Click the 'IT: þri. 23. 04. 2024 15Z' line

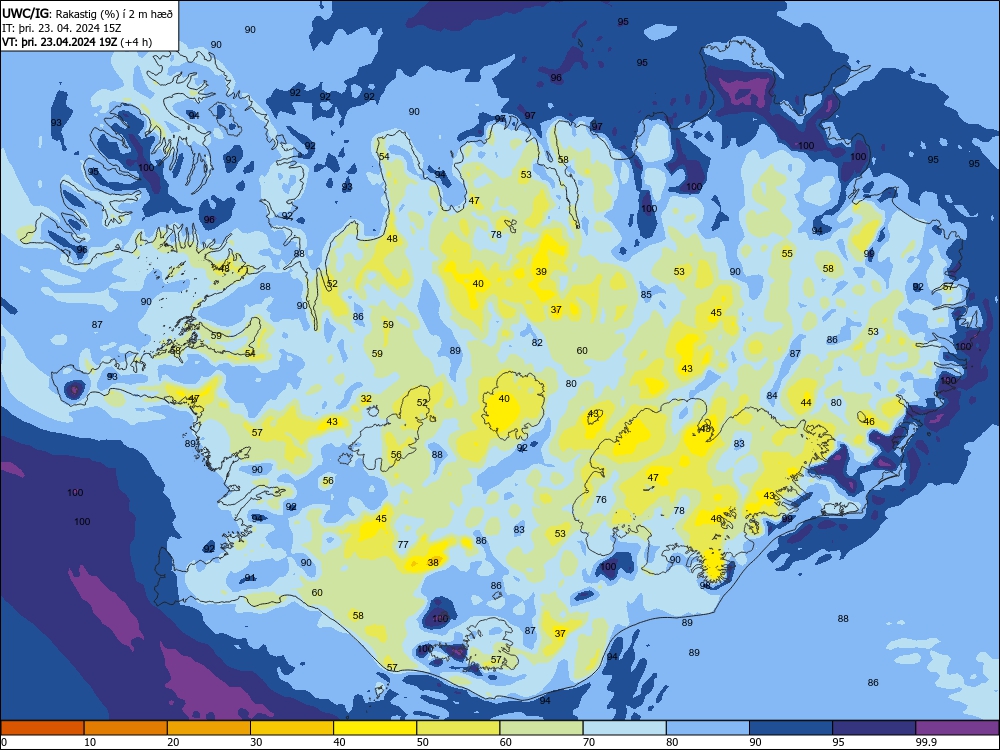tap(62, 28)
